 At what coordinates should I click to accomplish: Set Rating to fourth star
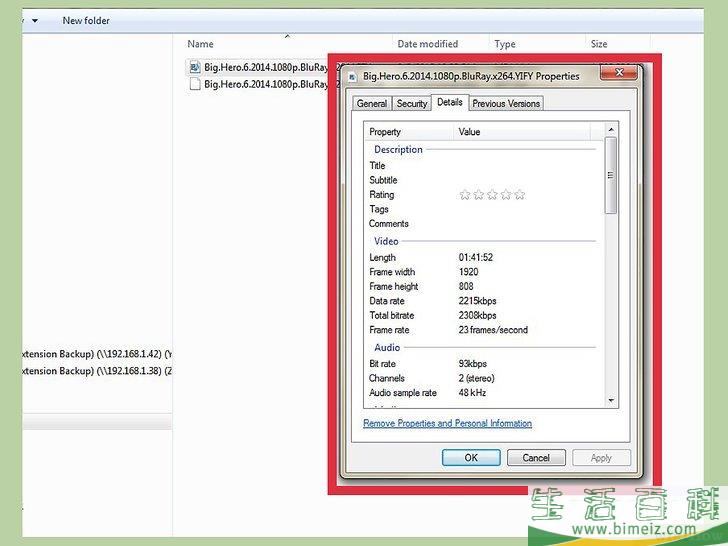tap(506, 195)
